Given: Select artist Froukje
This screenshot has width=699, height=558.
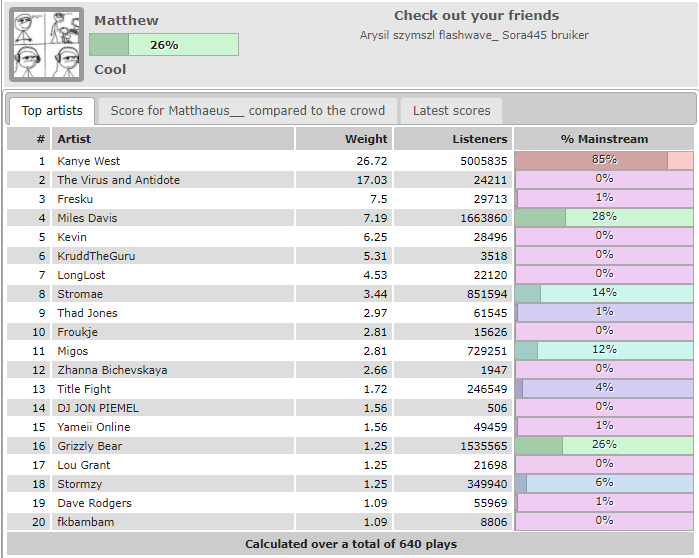Looking at the screenshot, I should [77, 332].
